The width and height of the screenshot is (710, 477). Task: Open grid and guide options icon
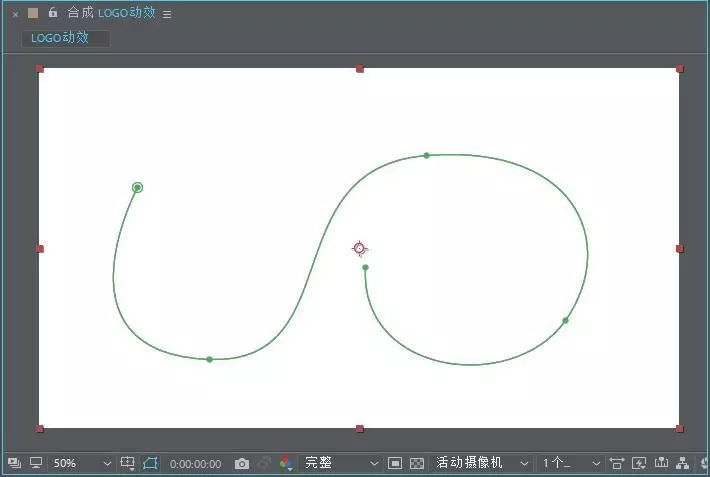(x=128, y=463)
